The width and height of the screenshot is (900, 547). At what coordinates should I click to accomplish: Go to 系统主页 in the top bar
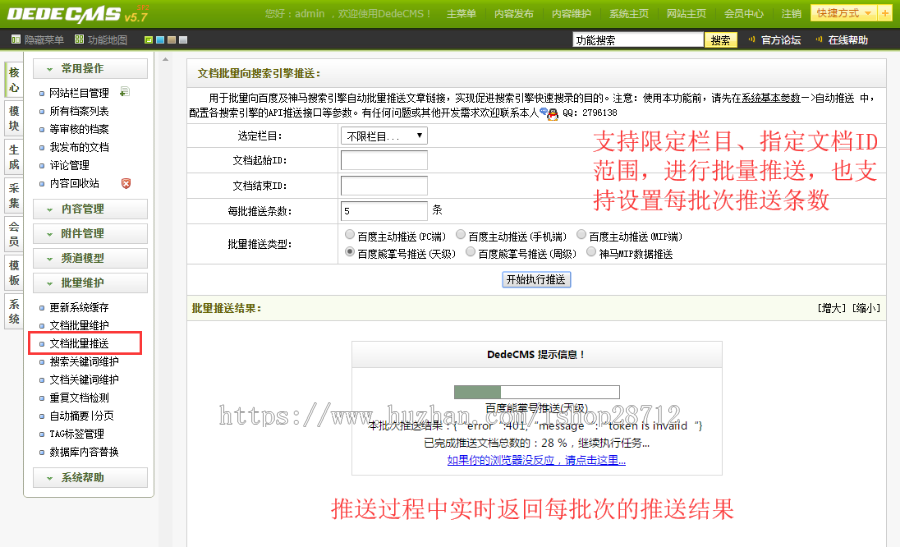pos(629,14)
